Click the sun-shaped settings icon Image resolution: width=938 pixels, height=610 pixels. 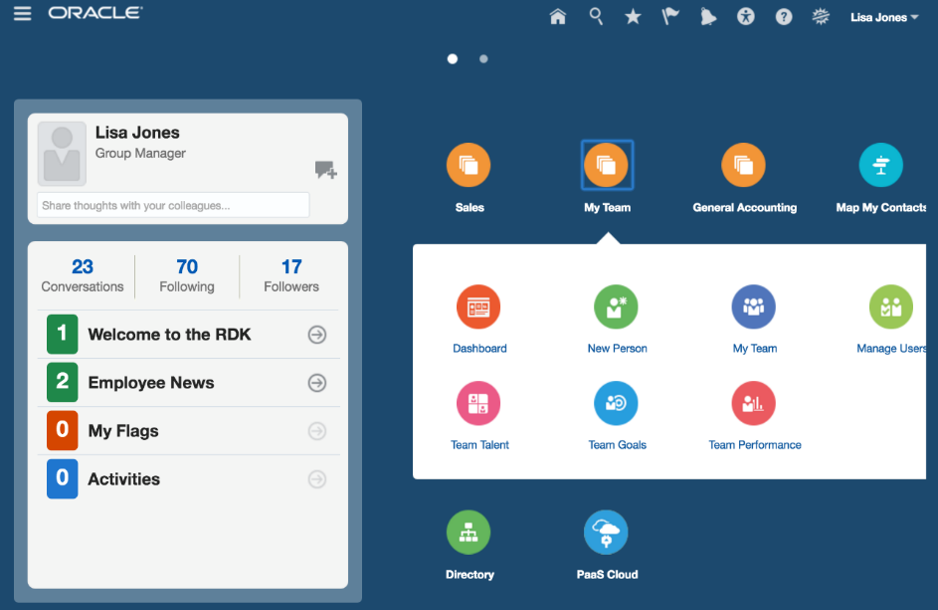tap(821, 16)
